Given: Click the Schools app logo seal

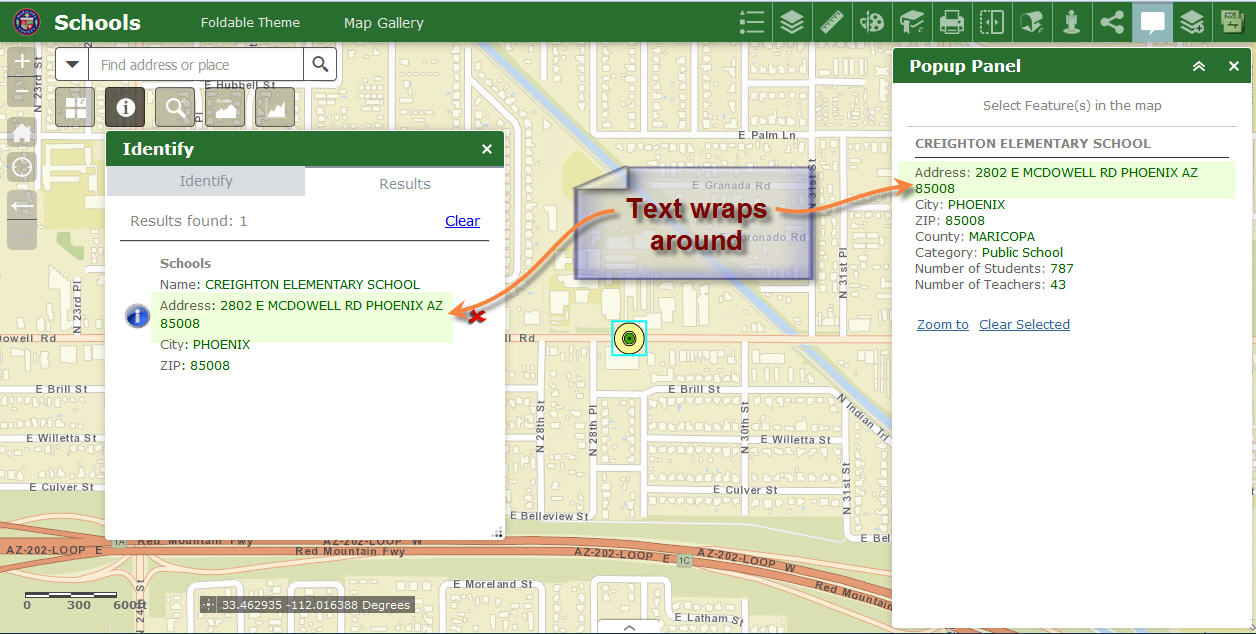Looking at the screenshot, I should [27, 22].
